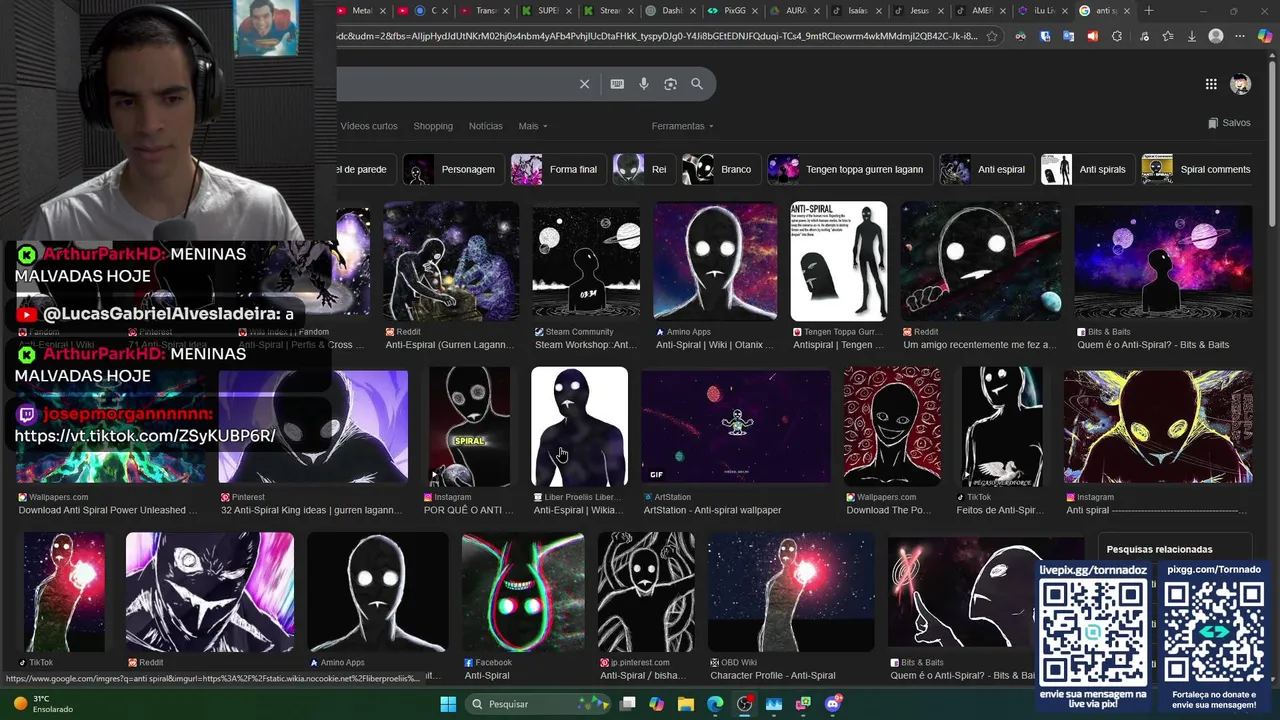
Task: Switch to the AURA browser tab
Action: coord(795,11)
